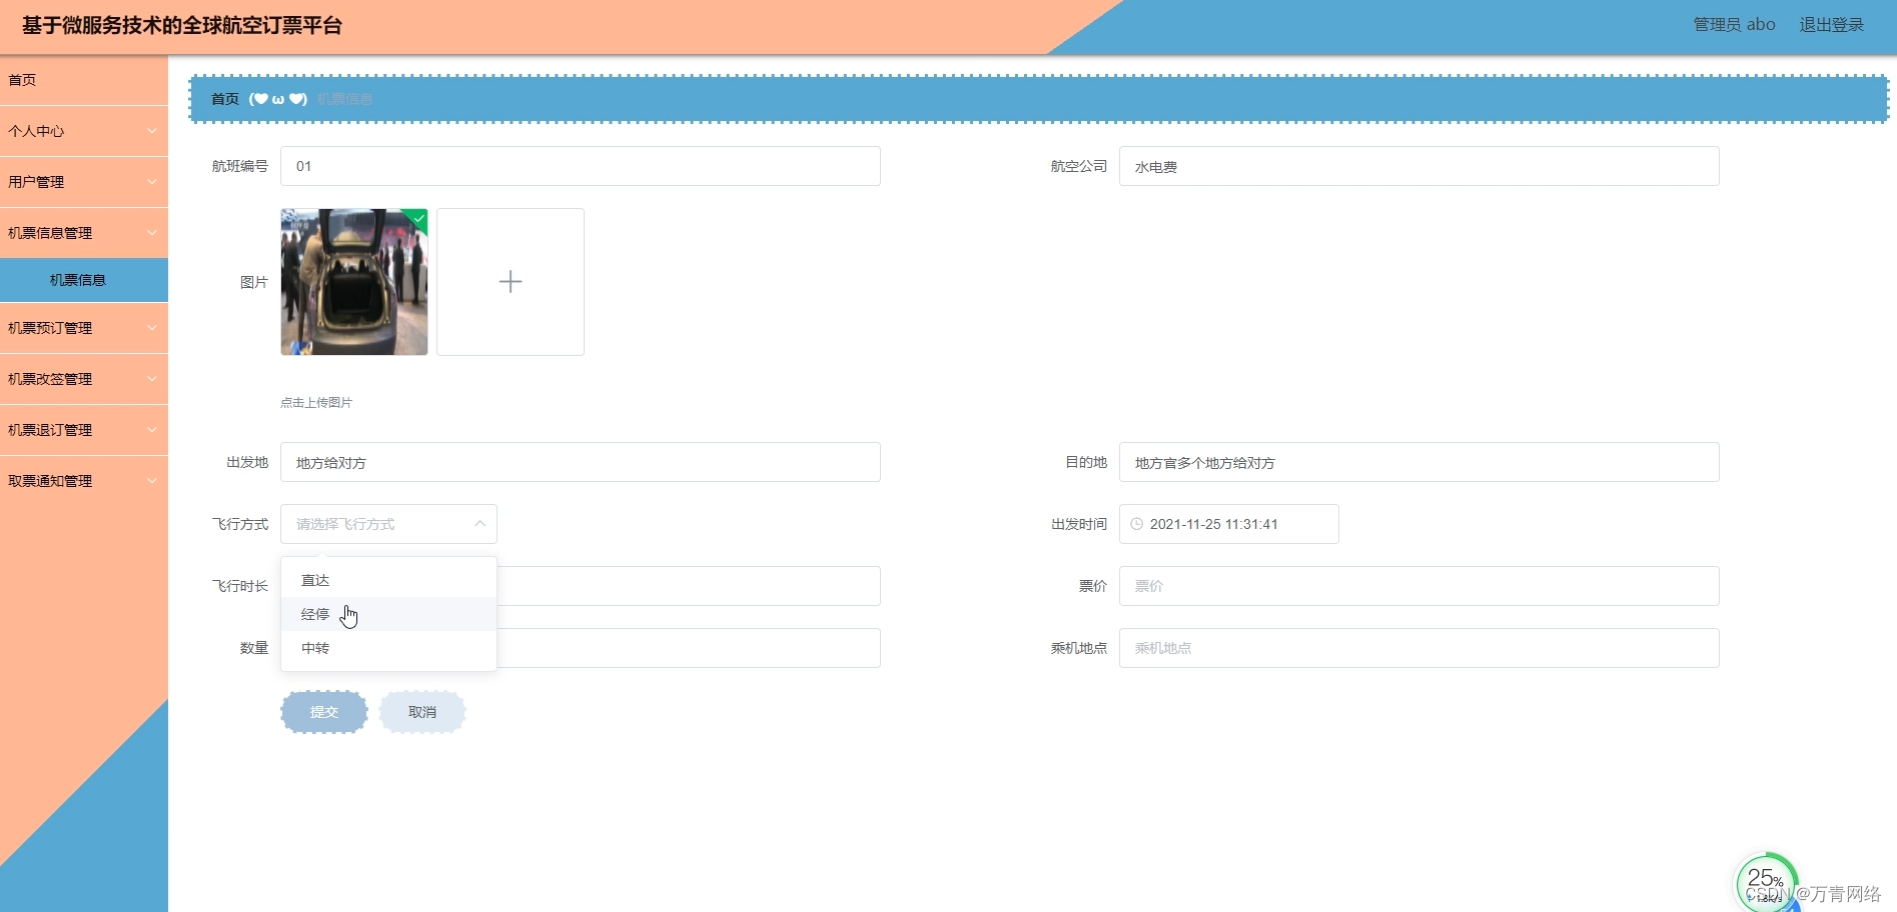1897x912 pixels.
Task: Toggle the green checkmark on the uploaded image
Action: tap(418, 219)
